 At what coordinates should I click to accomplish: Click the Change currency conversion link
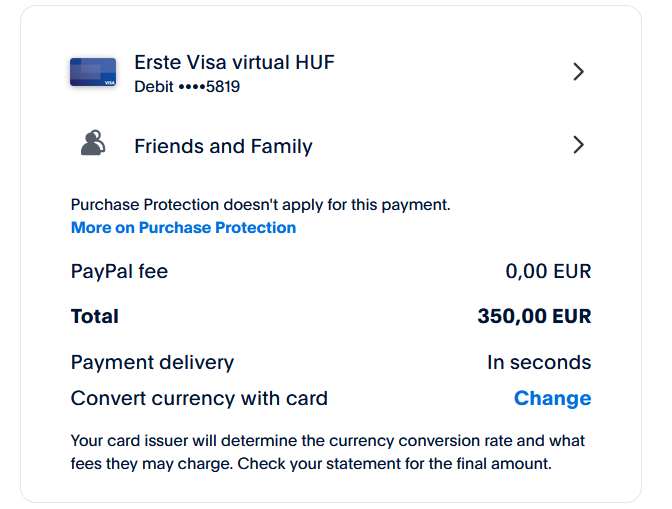pos(552,398)
